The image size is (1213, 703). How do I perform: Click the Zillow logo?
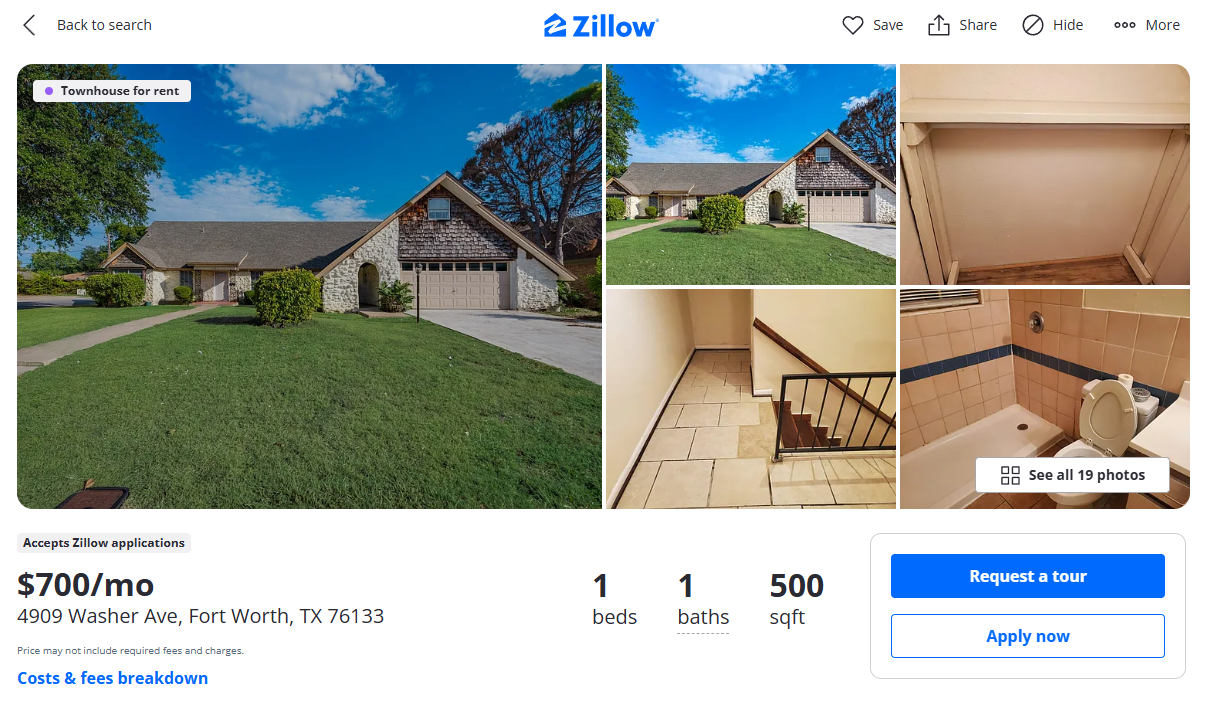tap(601, 25)
